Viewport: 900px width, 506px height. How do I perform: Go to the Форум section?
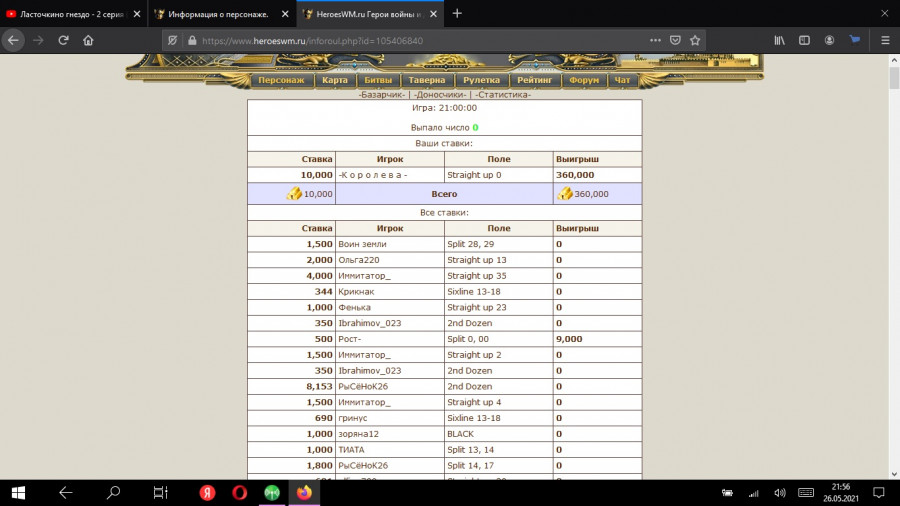point(584,80)
